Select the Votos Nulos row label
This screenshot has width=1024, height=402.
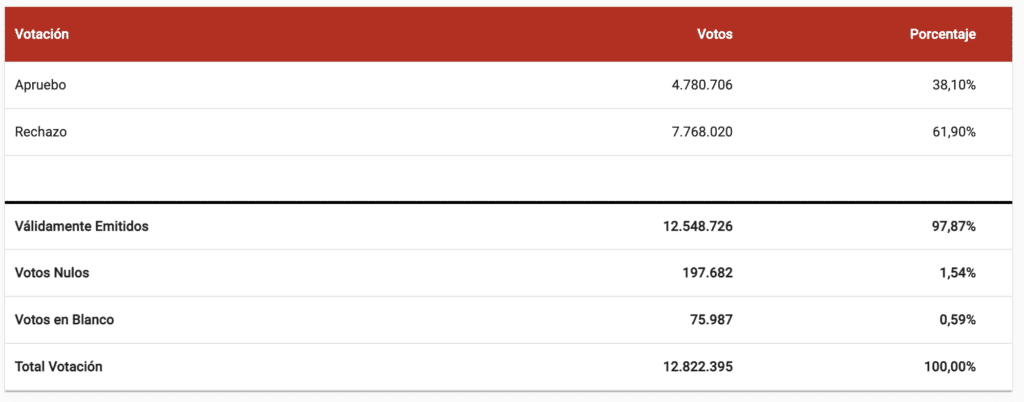click(x=52, y=273)
